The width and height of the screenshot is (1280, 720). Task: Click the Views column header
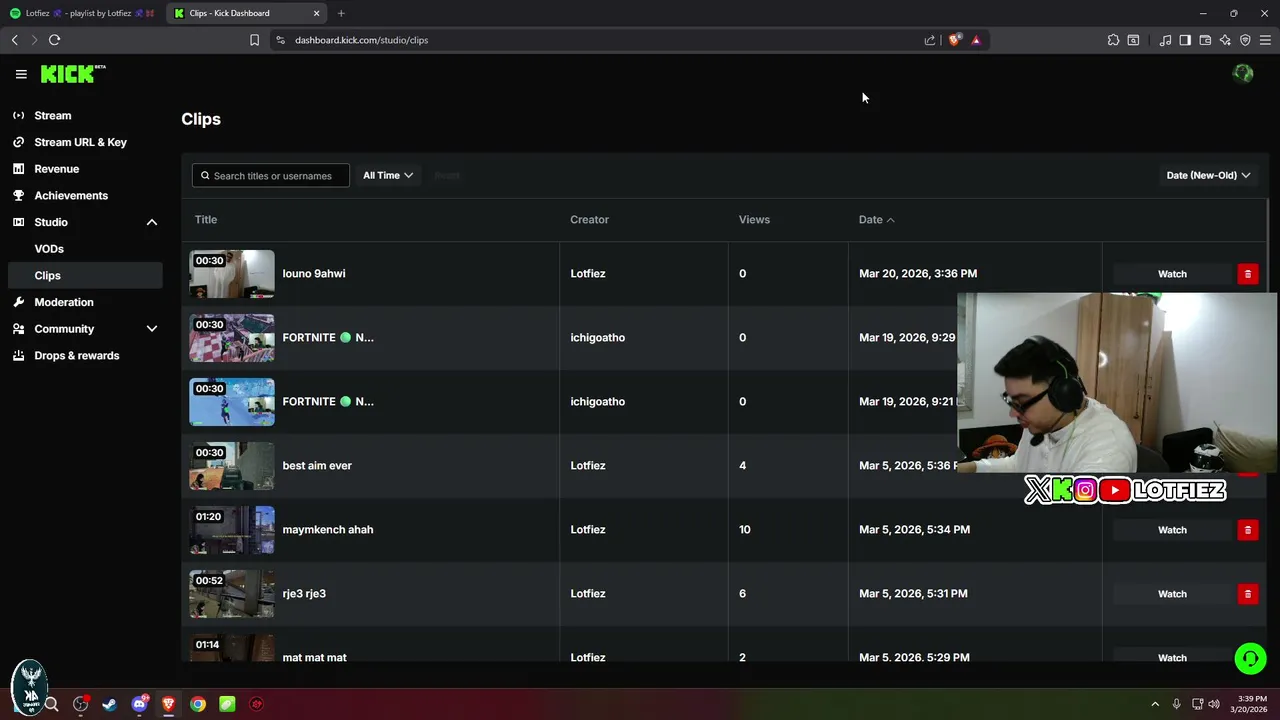[754, 220]
